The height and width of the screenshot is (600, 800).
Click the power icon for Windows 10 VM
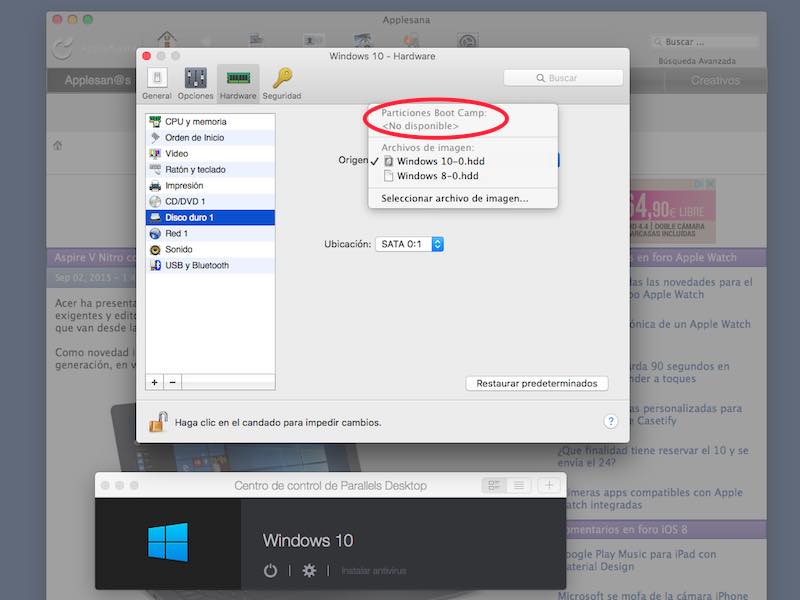tap(270, 570)
